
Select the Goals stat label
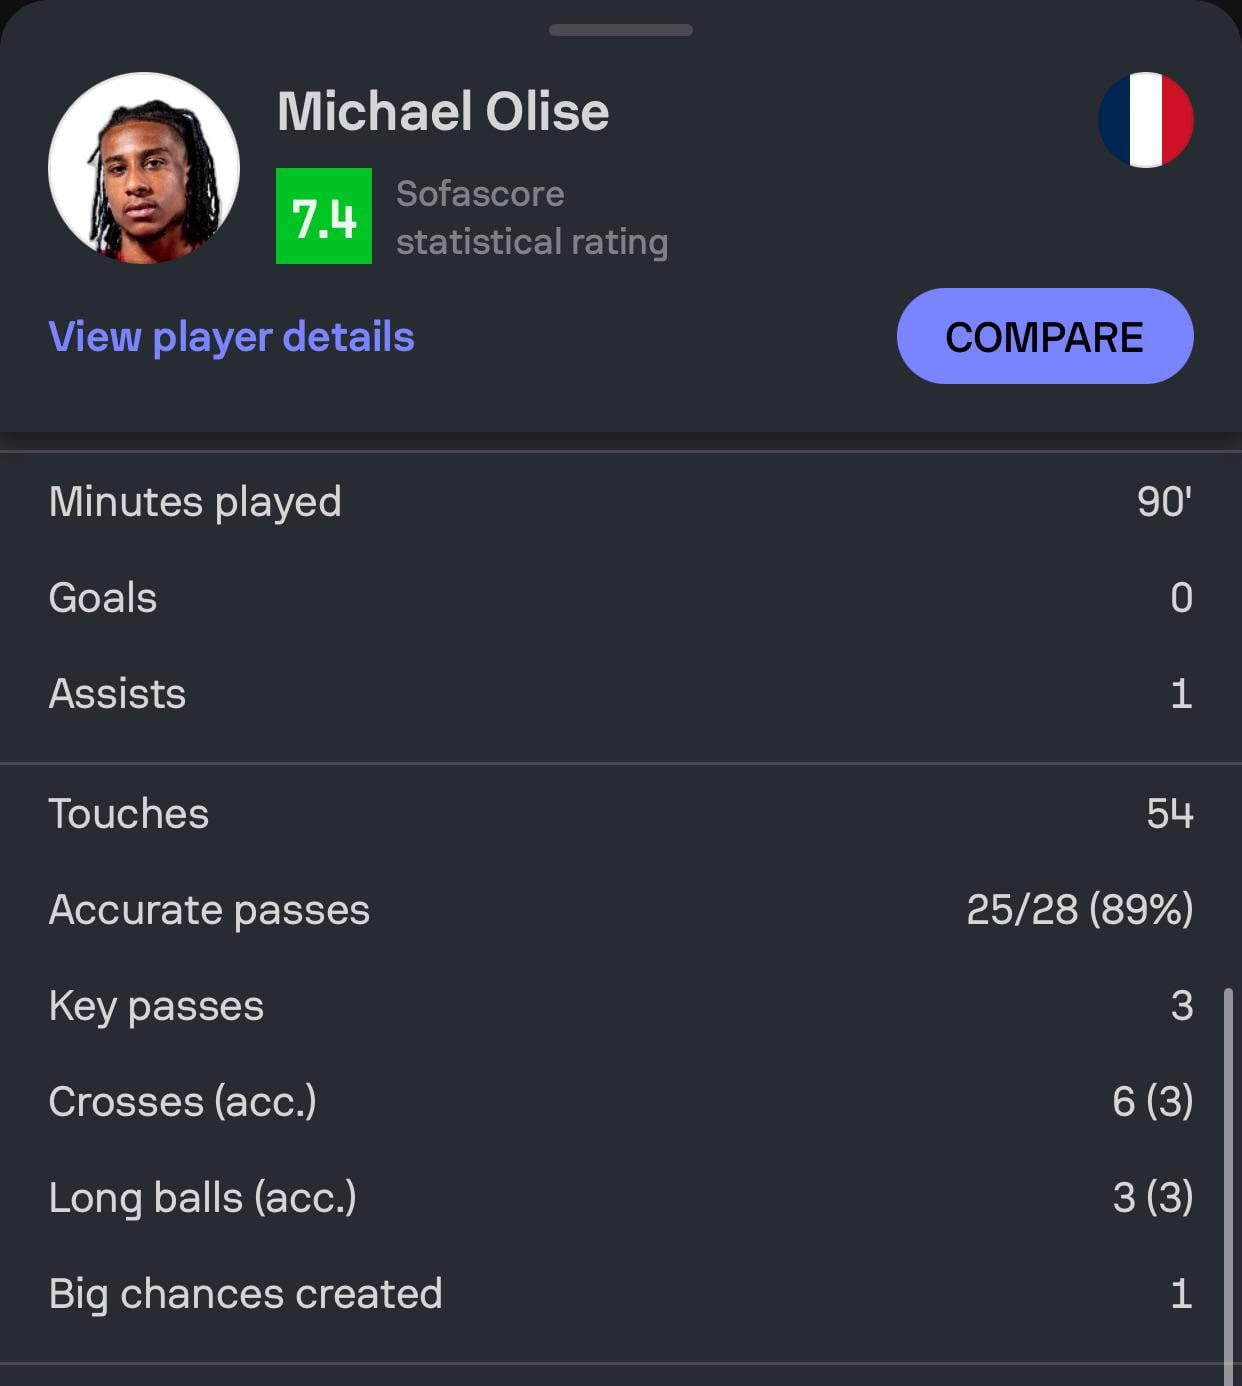coord(103,598)
